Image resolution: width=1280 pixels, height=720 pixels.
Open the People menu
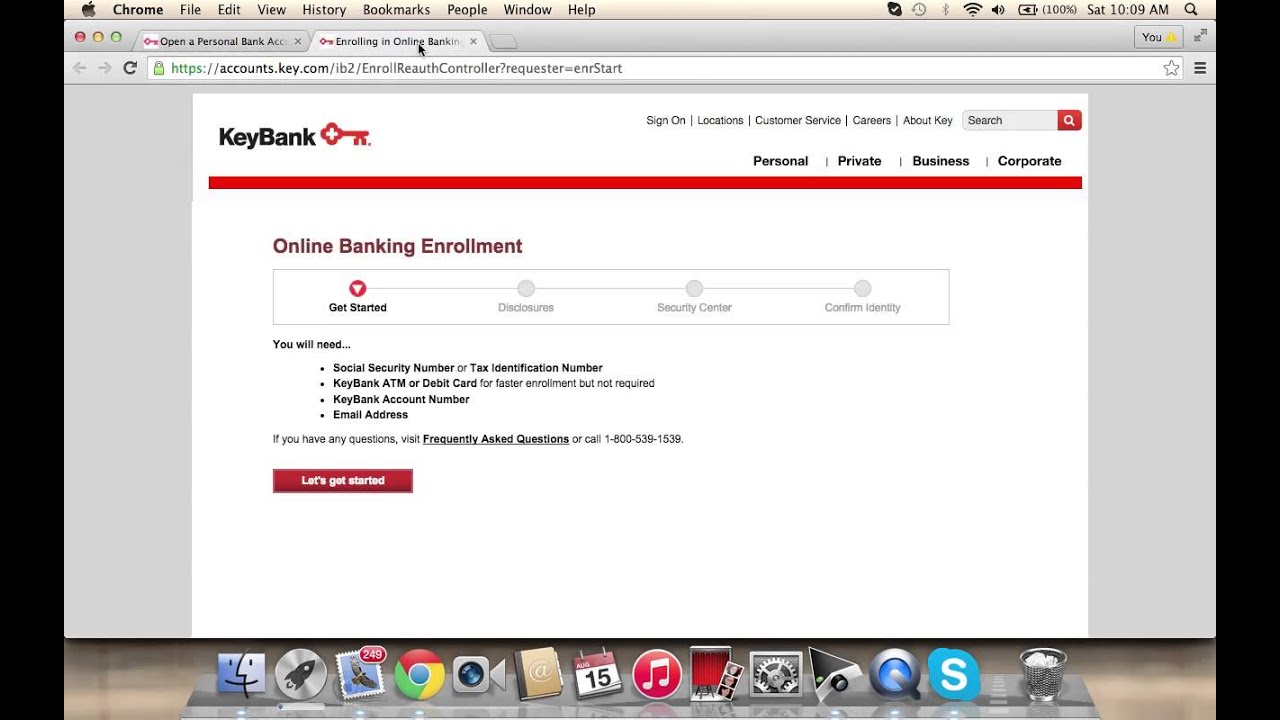click(467, 9)
